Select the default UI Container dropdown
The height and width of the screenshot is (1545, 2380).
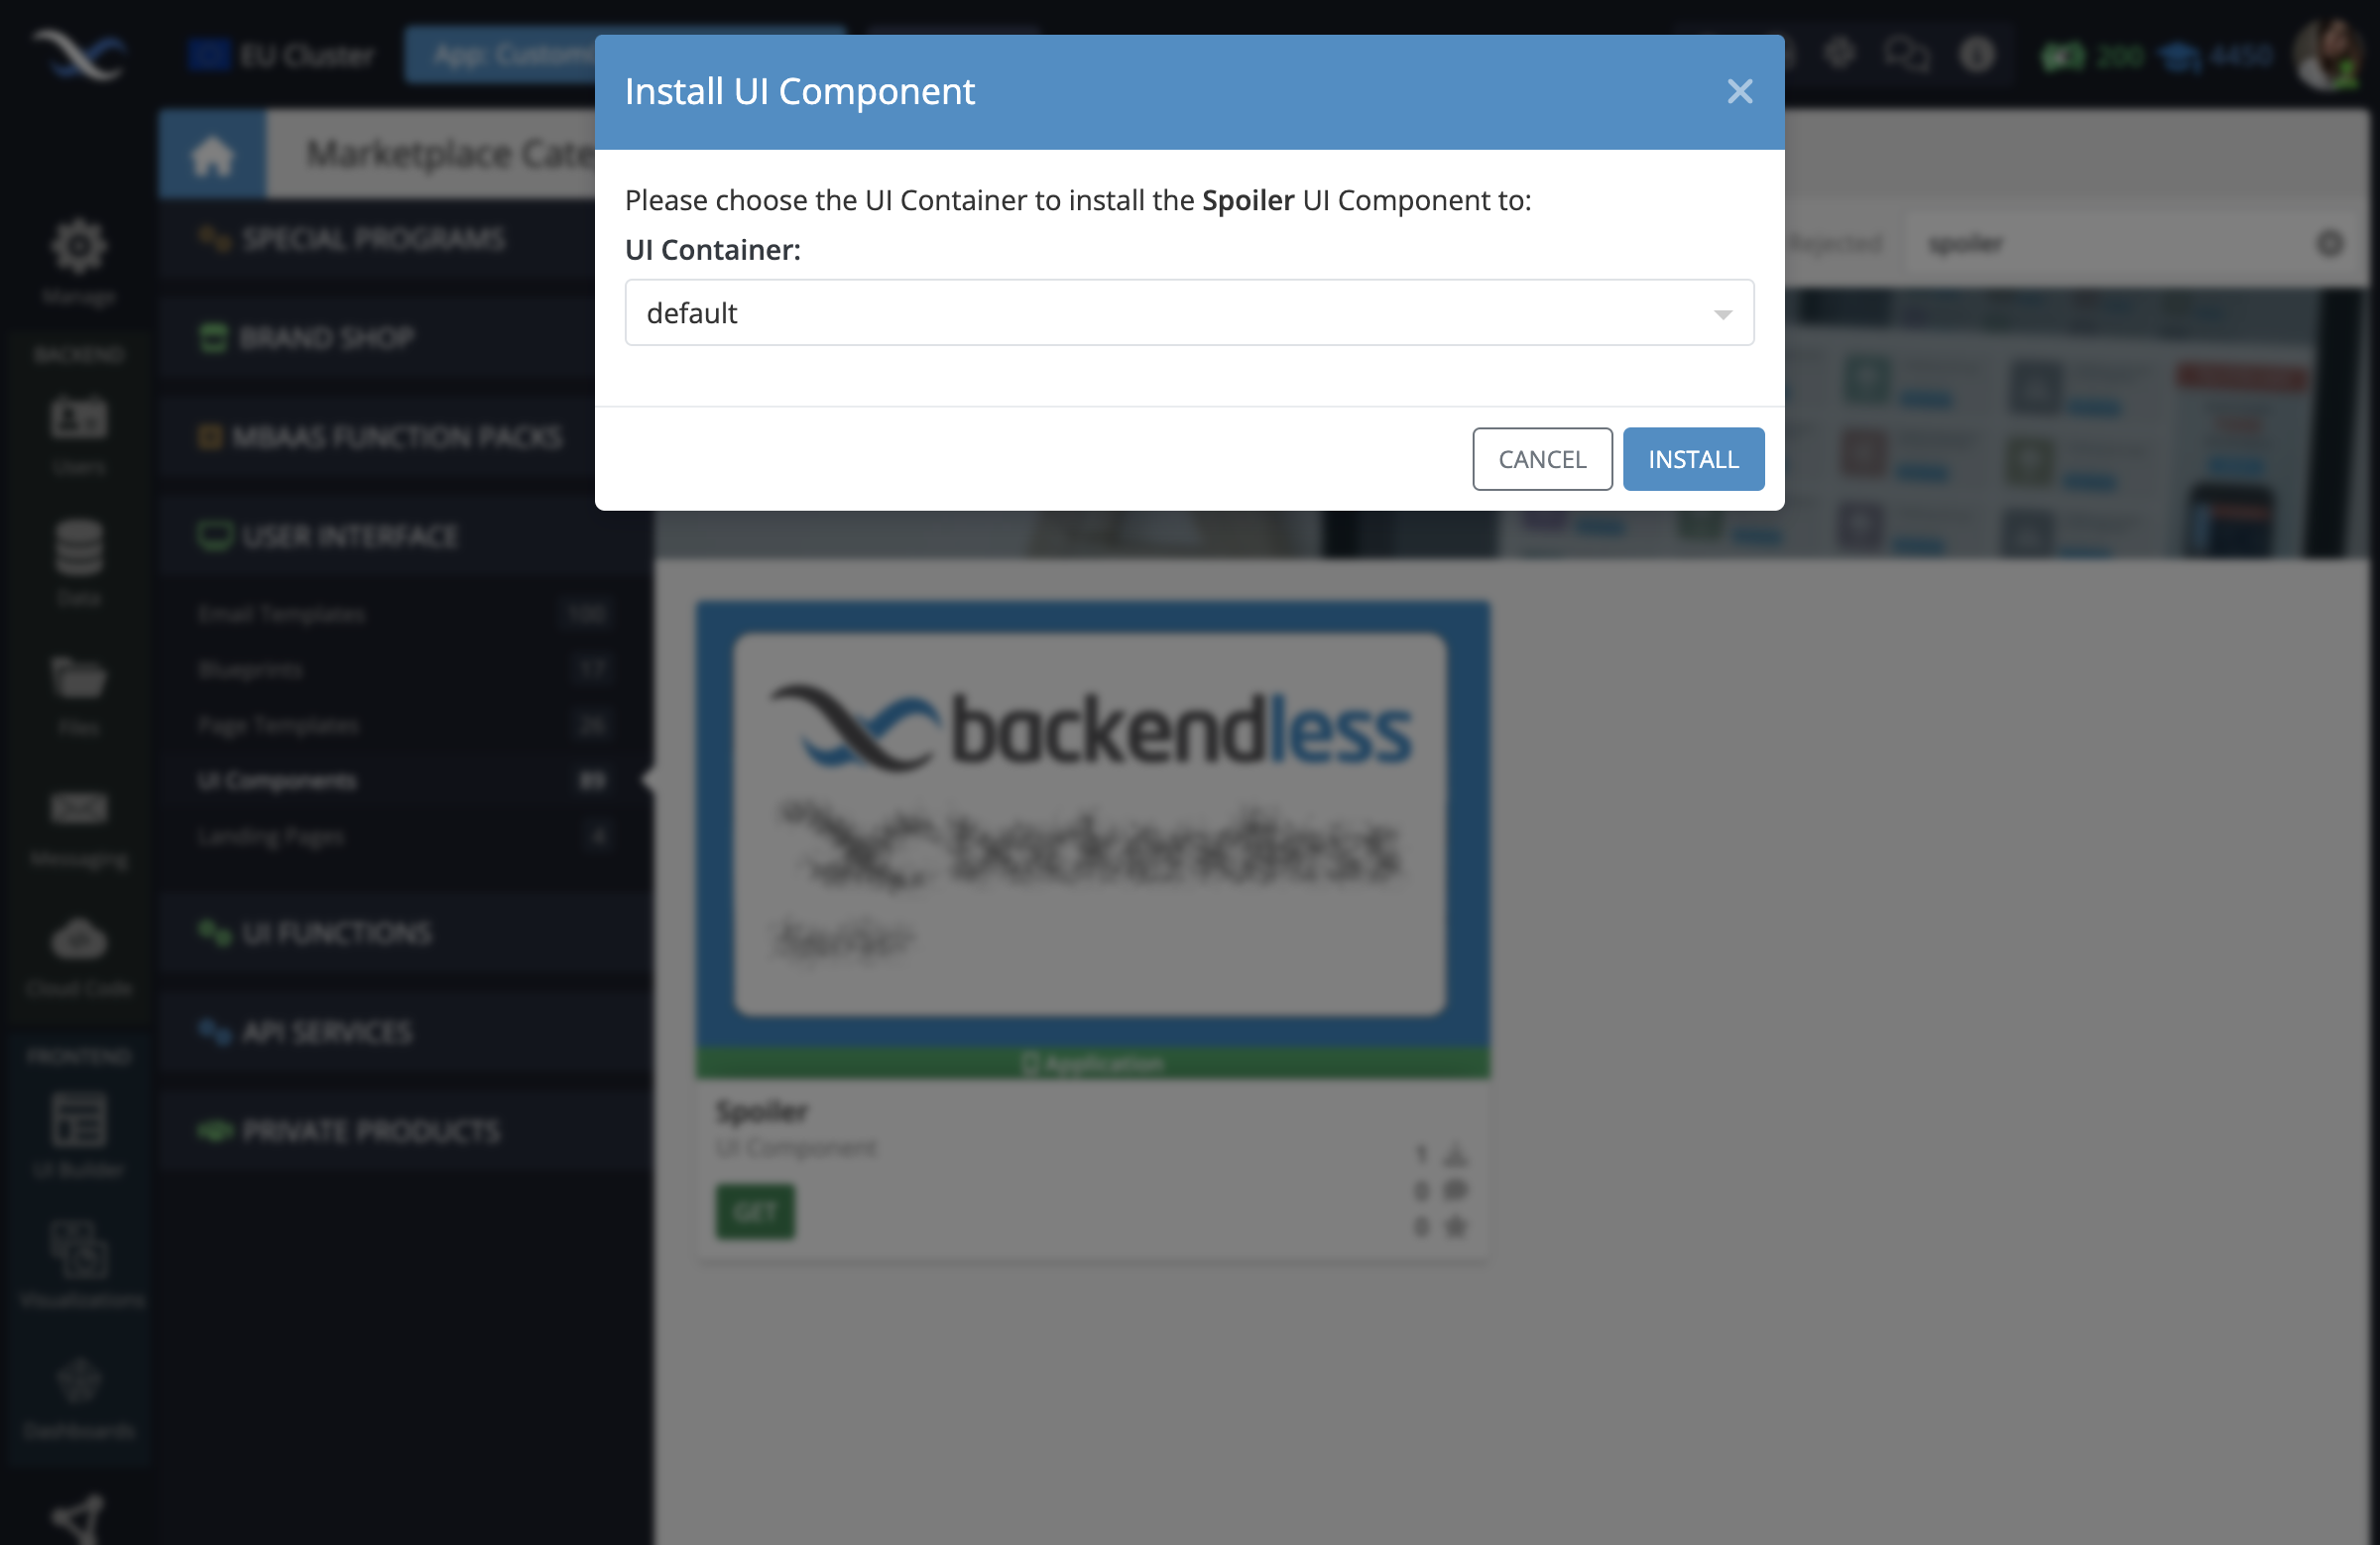1188,312
